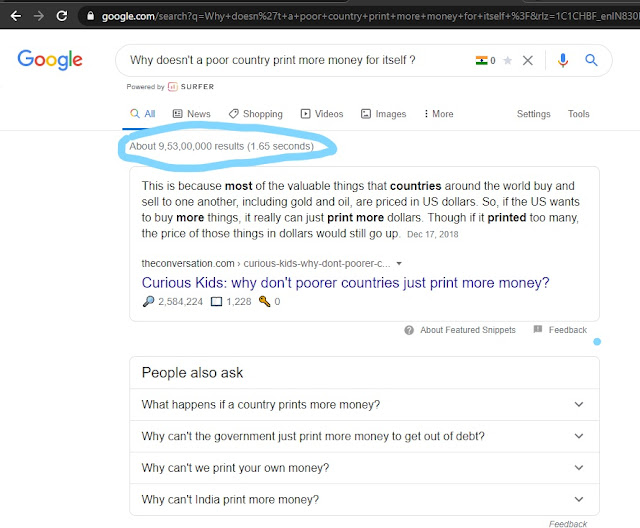The image size is (640, 528).
Task: Switch to the Shopping tab
Action: pos(256,114)
